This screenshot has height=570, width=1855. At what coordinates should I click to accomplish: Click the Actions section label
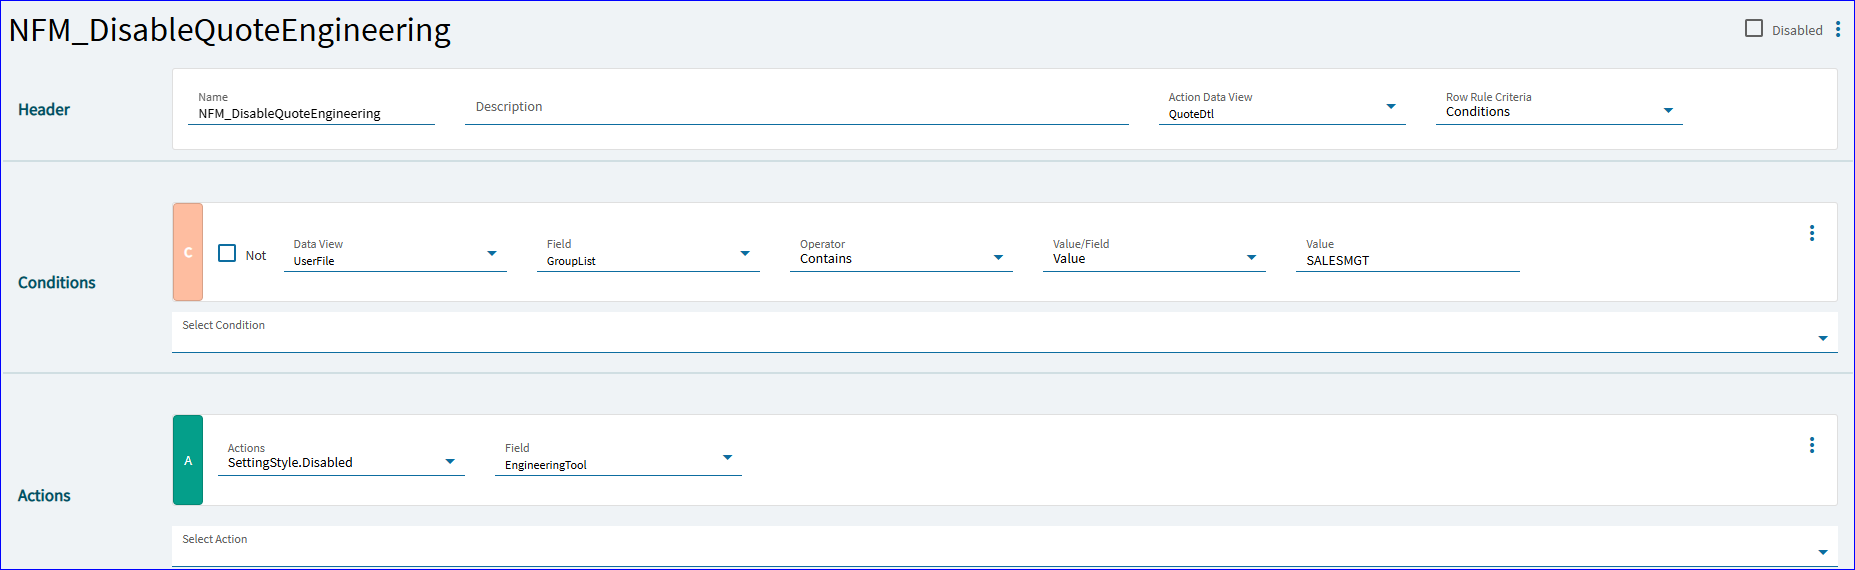[x=44, y=496]
